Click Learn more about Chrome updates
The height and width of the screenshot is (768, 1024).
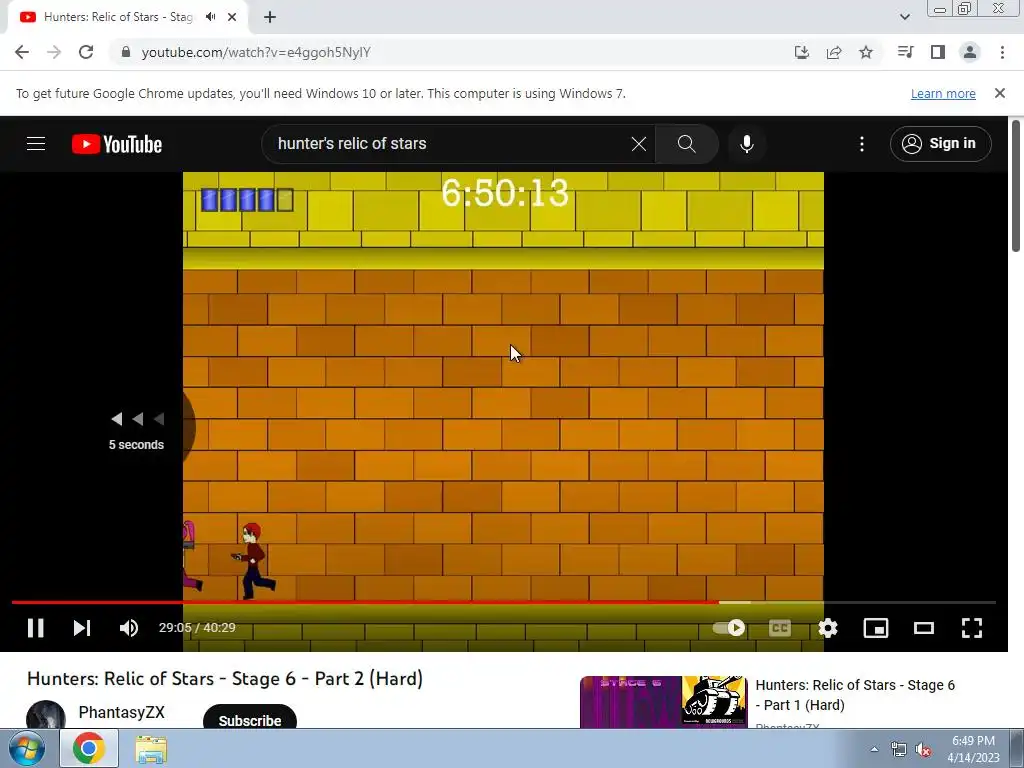click(943, 93)
